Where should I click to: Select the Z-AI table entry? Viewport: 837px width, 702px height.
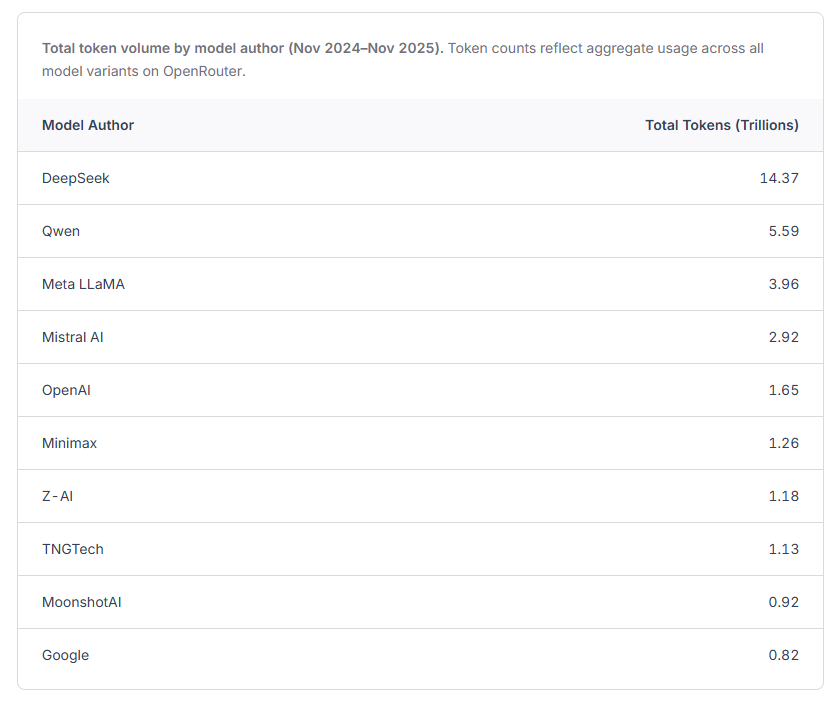pos(57,496)
